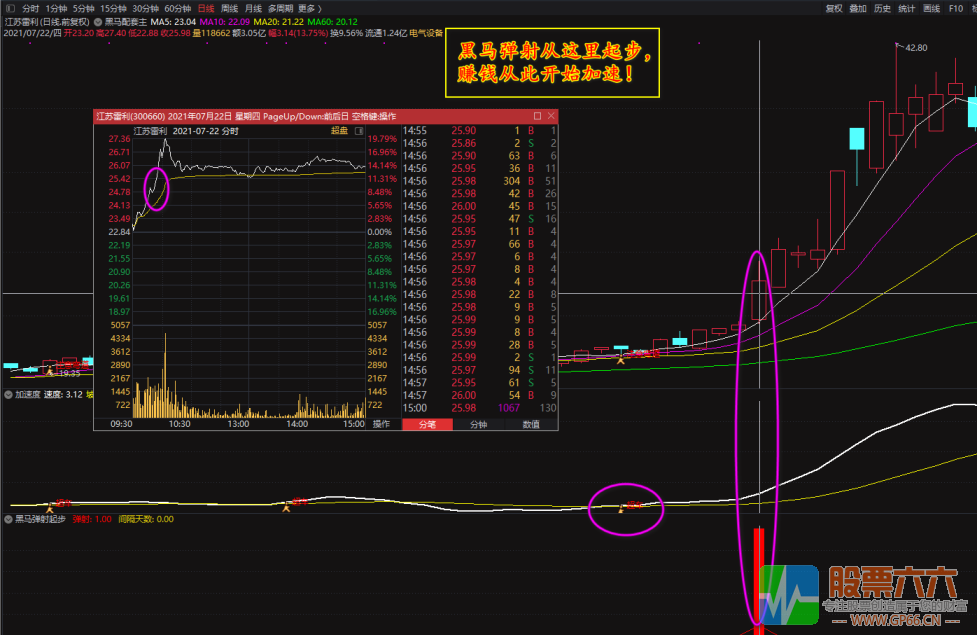Click the 速度: 3.12 value label

(63, 394)
